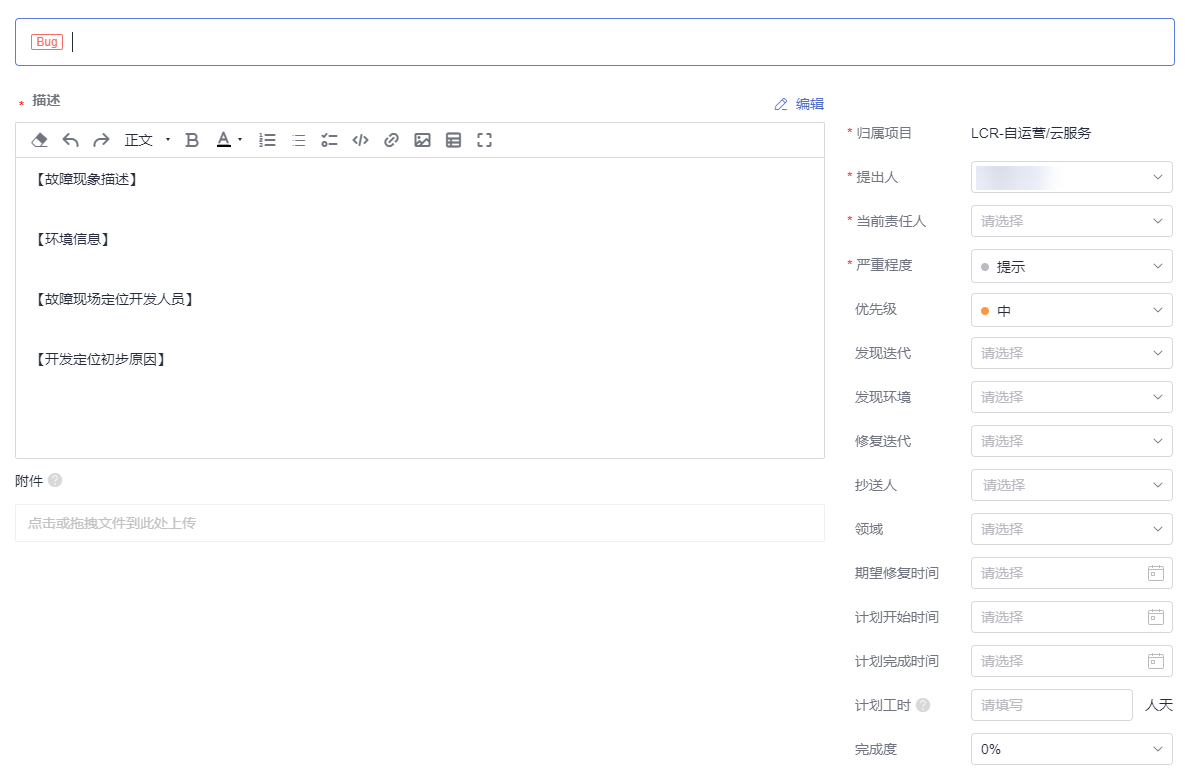Insert a hyperlink in the description
The height and width of the screenshot is (773, 1185).
pyautogui.click(x=392, y=140)
